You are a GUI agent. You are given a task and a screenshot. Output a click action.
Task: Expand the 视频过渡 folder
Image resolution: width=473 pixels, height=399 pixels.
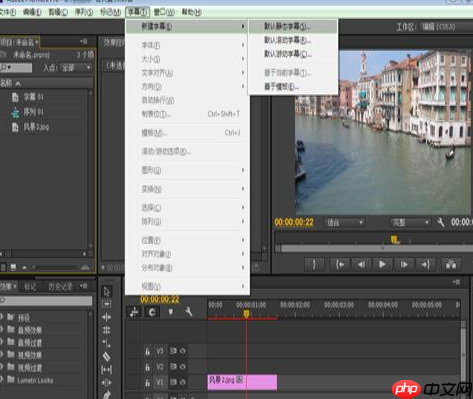pyautogui.click(x=2, y=367)
